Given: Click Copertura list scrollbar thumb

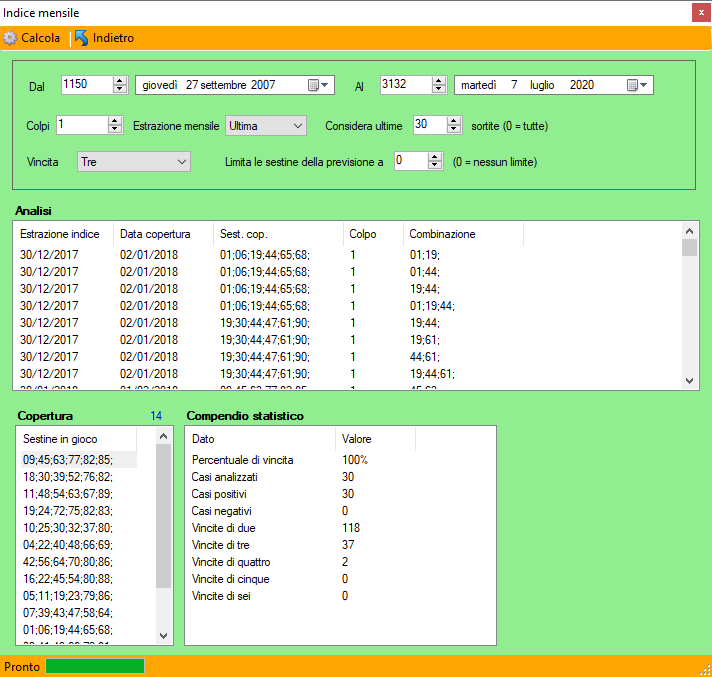Looking at the screenshot, I should coord(163,516).
